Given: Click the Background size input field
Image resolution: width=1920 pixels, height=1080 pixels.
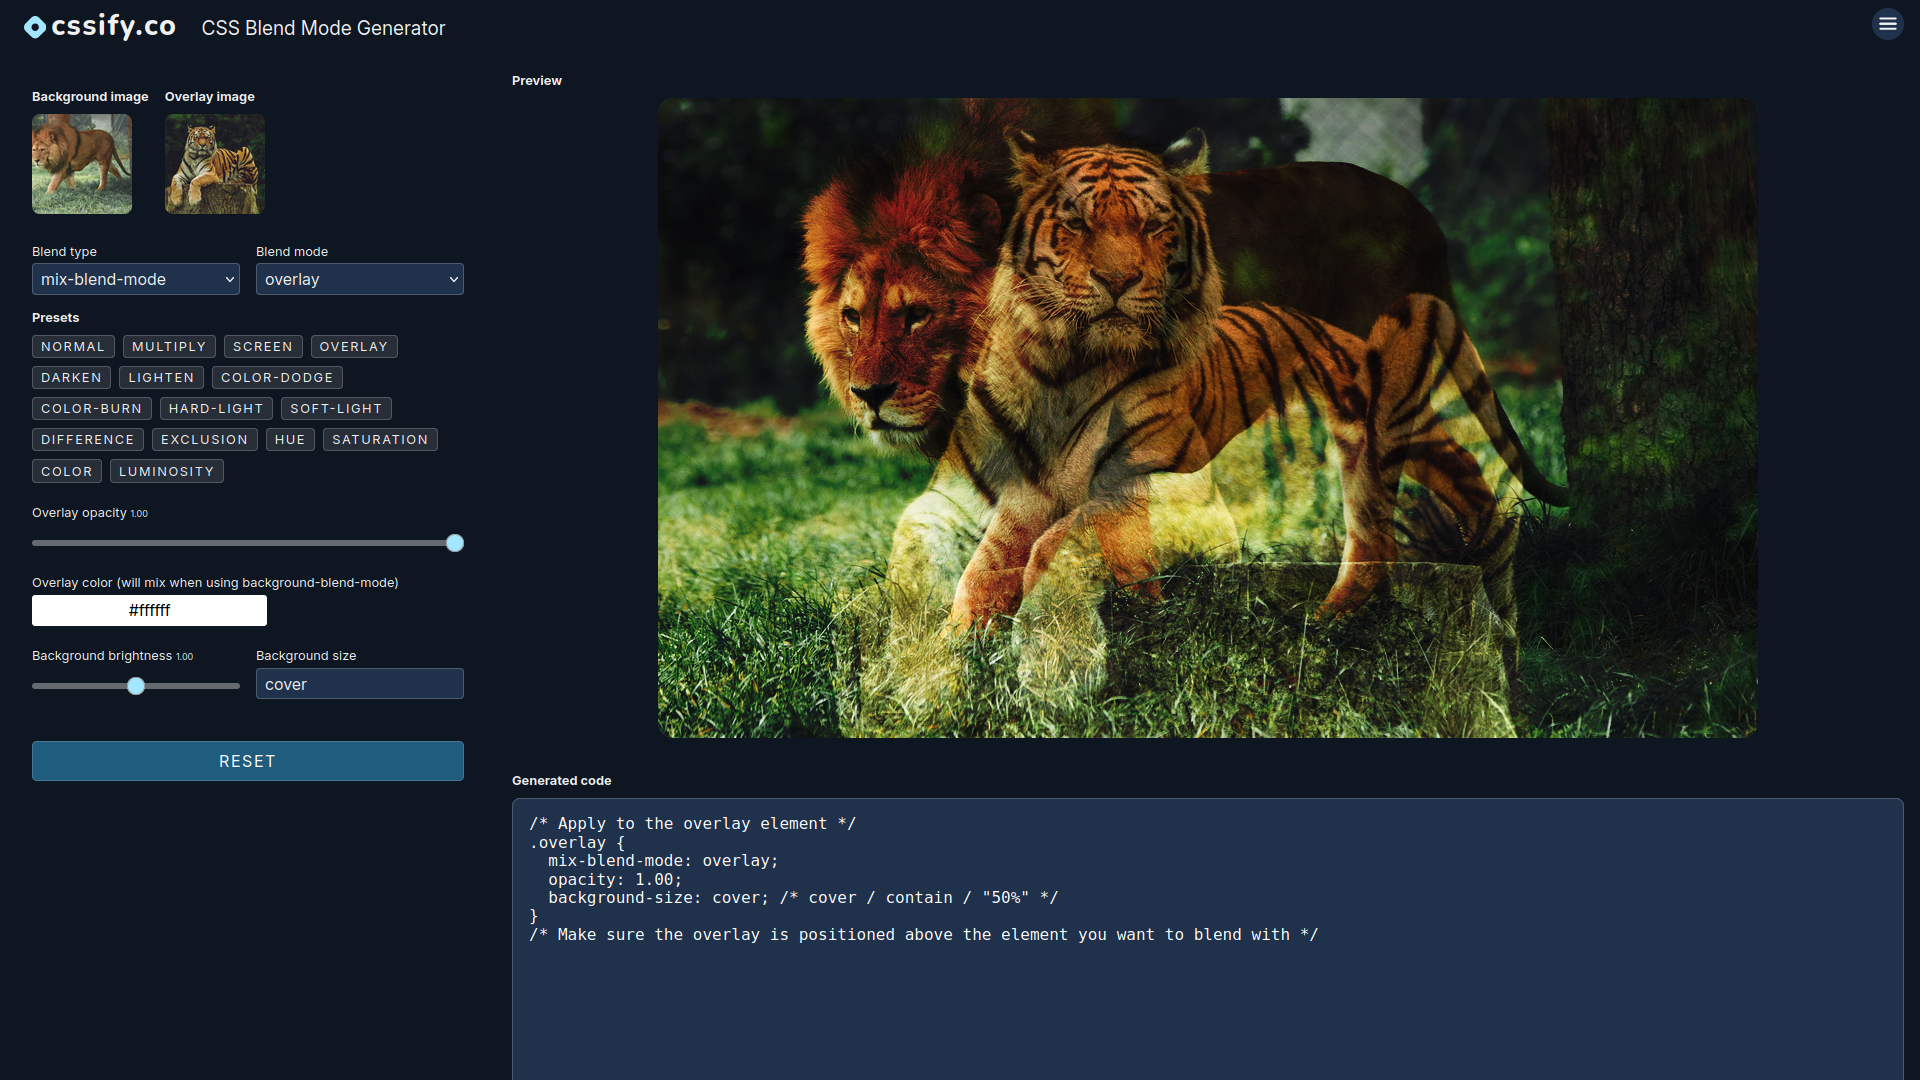Looking at the screenshot, I should (359, 683).
